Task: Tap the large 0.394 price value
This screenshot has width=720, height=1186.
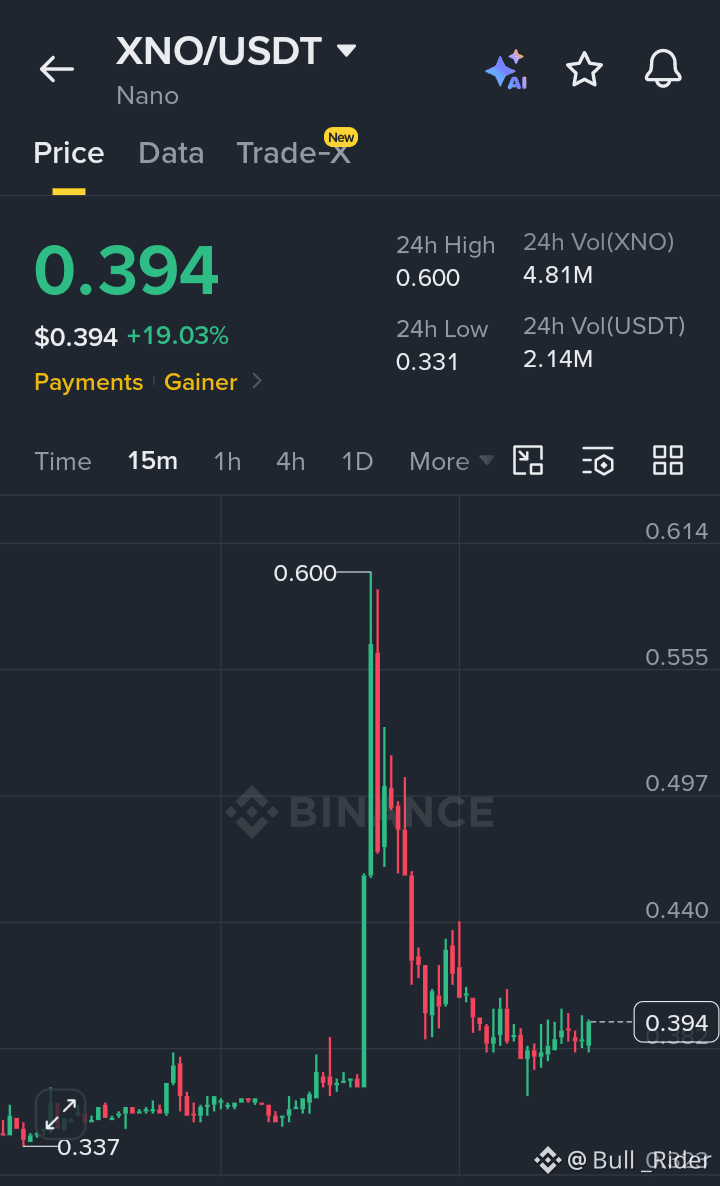Action: pos(126,271)
